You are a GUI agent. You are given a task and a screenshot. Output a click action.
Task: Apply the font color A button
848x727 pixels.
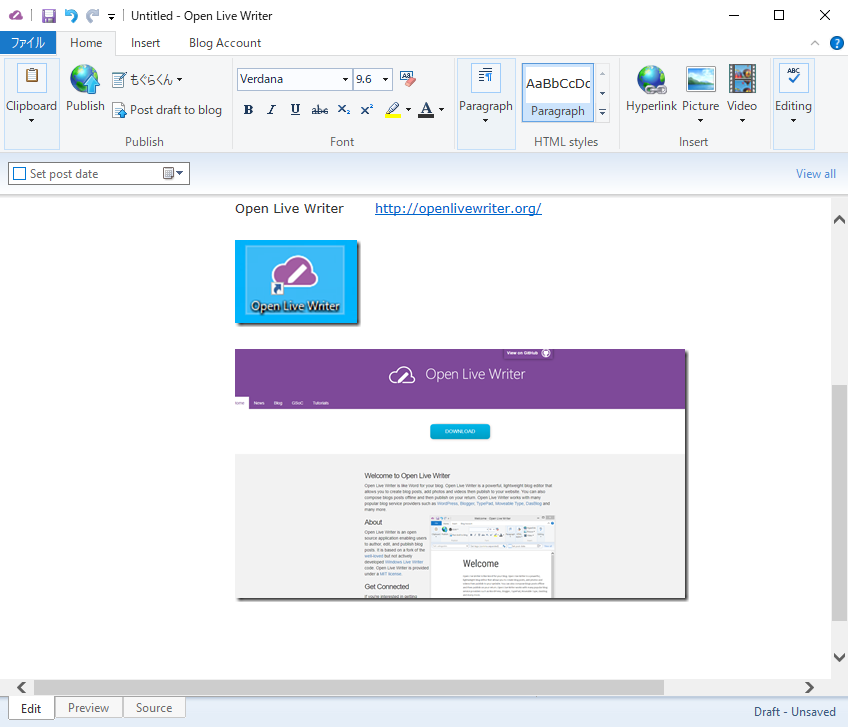point(426,110)
